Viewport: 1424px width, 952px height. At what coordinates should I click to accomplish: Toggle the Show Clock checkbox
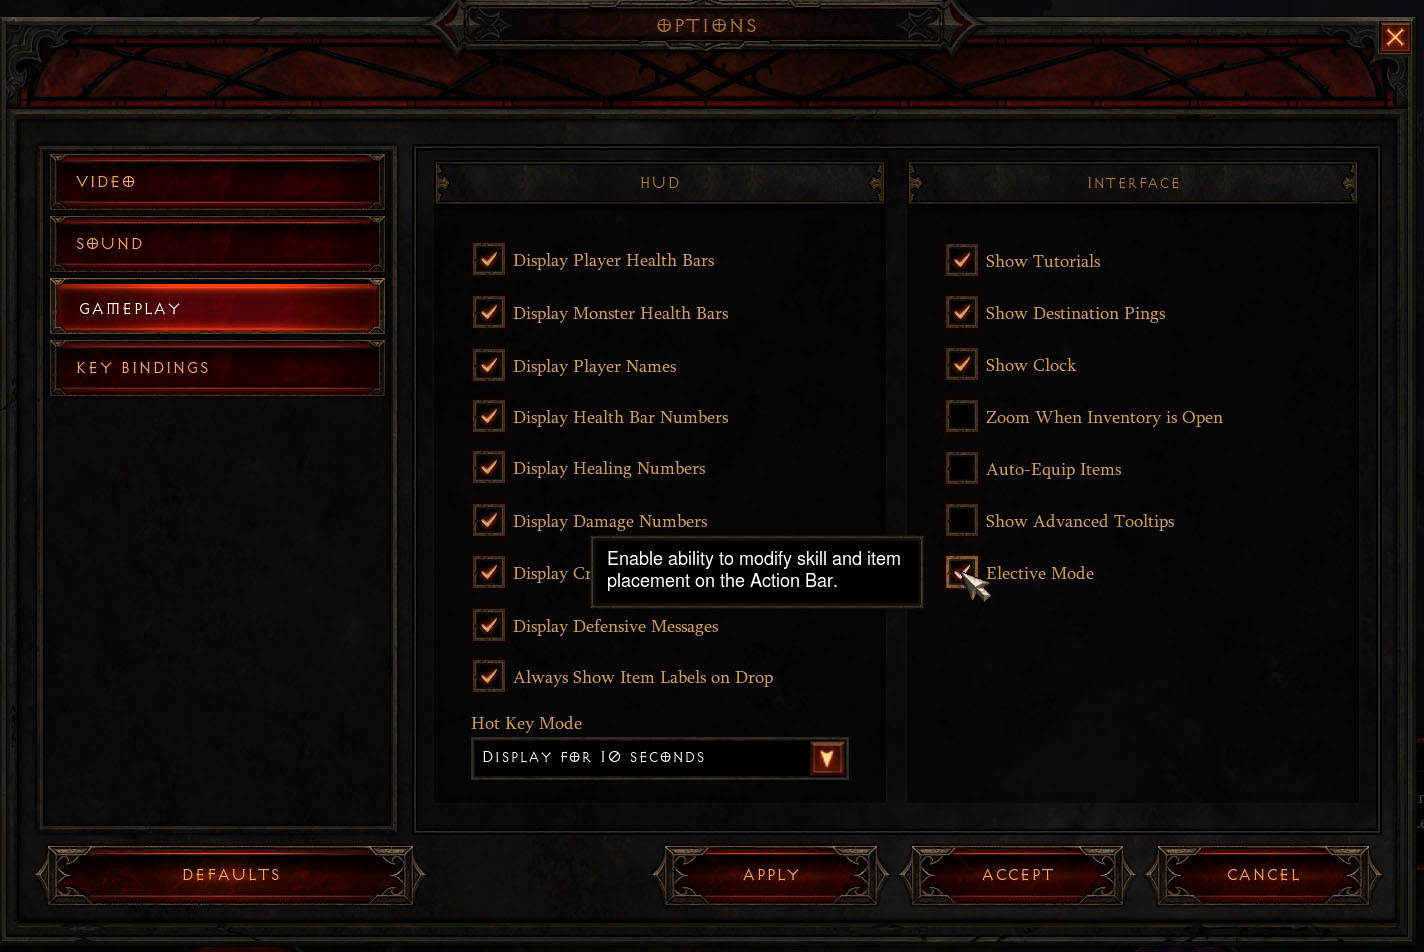pyautogui.click(x=962, y=364)
